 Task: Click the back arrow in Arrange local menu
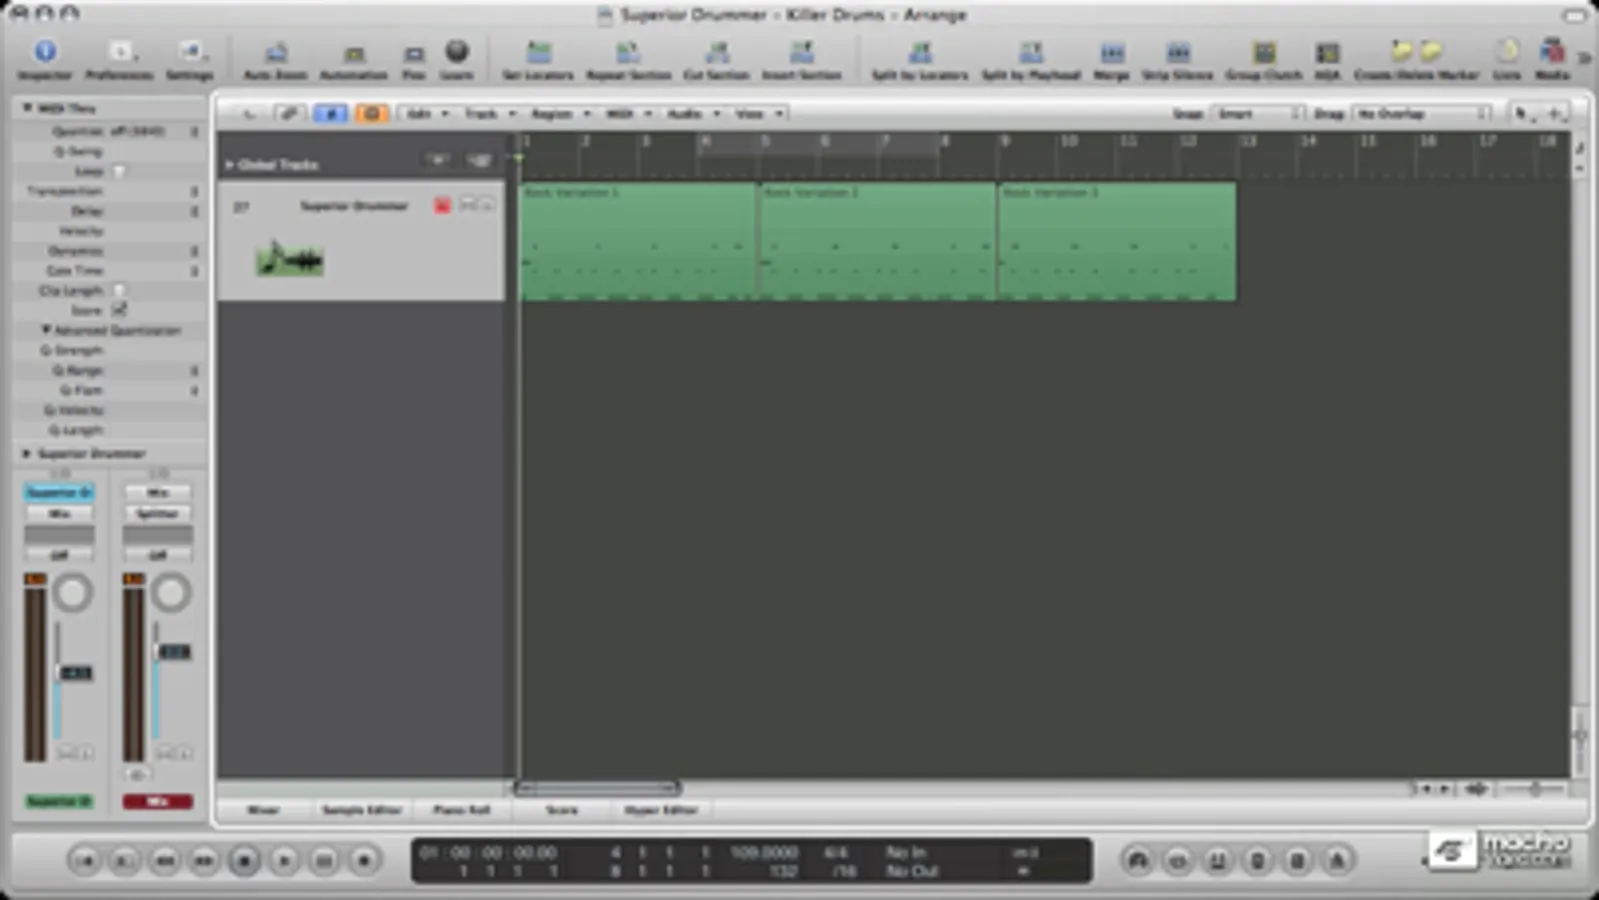coord(250,114)
